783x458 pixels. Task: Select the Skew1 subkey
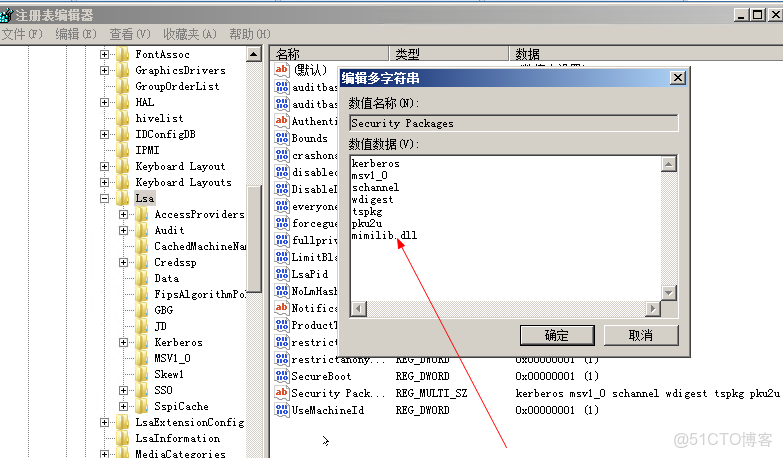169,374
